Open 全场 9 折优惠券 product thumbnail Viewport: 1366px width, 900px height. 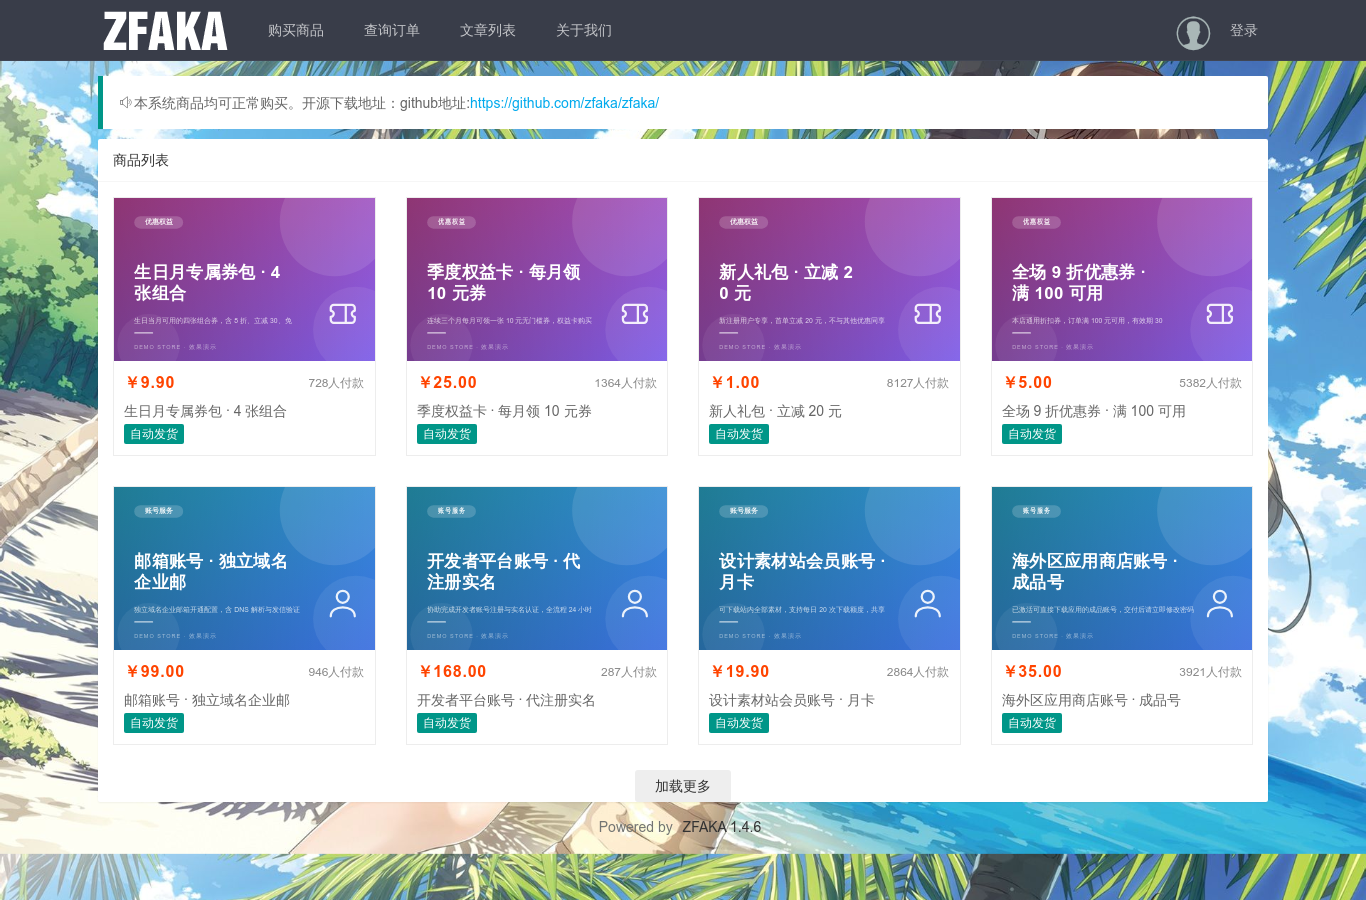coord(1122,279)
